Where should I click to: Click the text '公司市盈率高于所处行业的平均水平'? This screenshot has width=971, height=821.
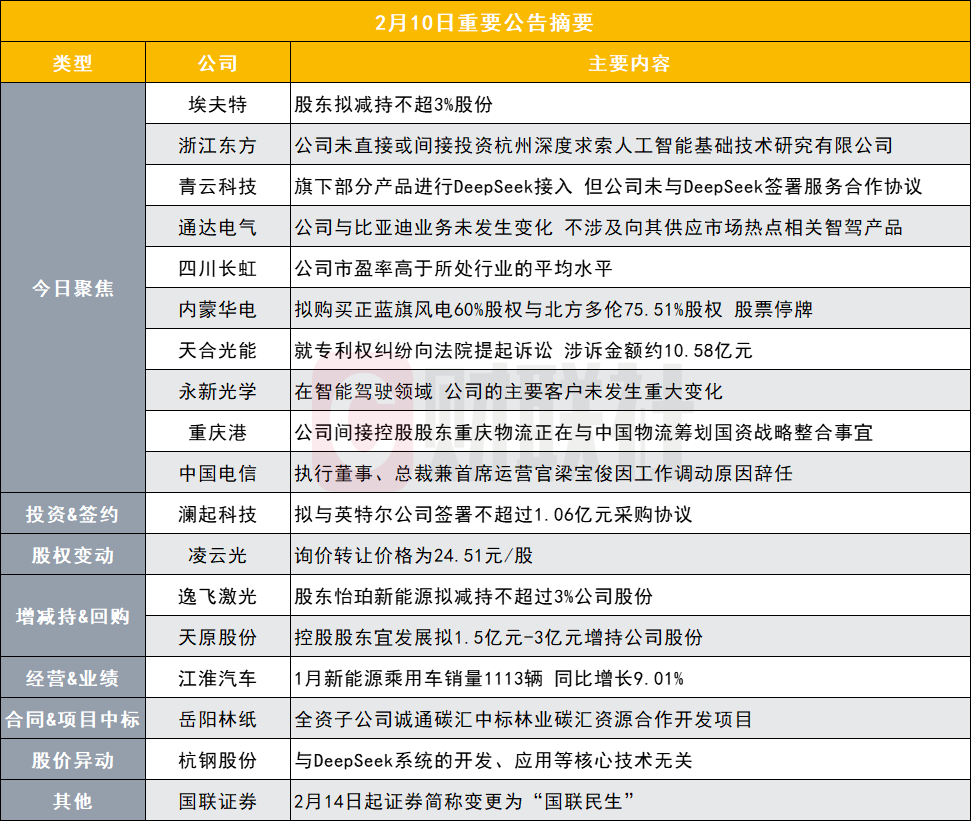pyautogui.click(x=453, y=268)
